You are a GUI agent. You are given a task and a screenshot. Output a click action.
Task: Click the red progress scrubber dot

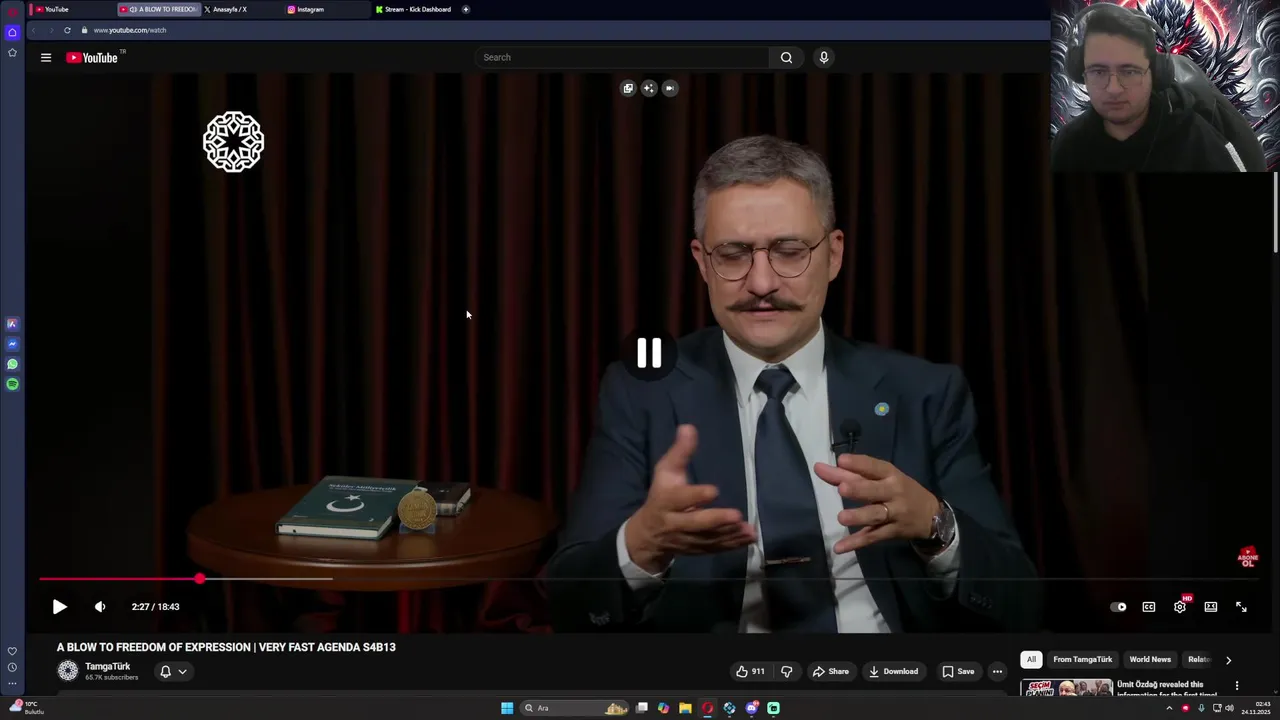pyautogui.click(x=200, y=579)
